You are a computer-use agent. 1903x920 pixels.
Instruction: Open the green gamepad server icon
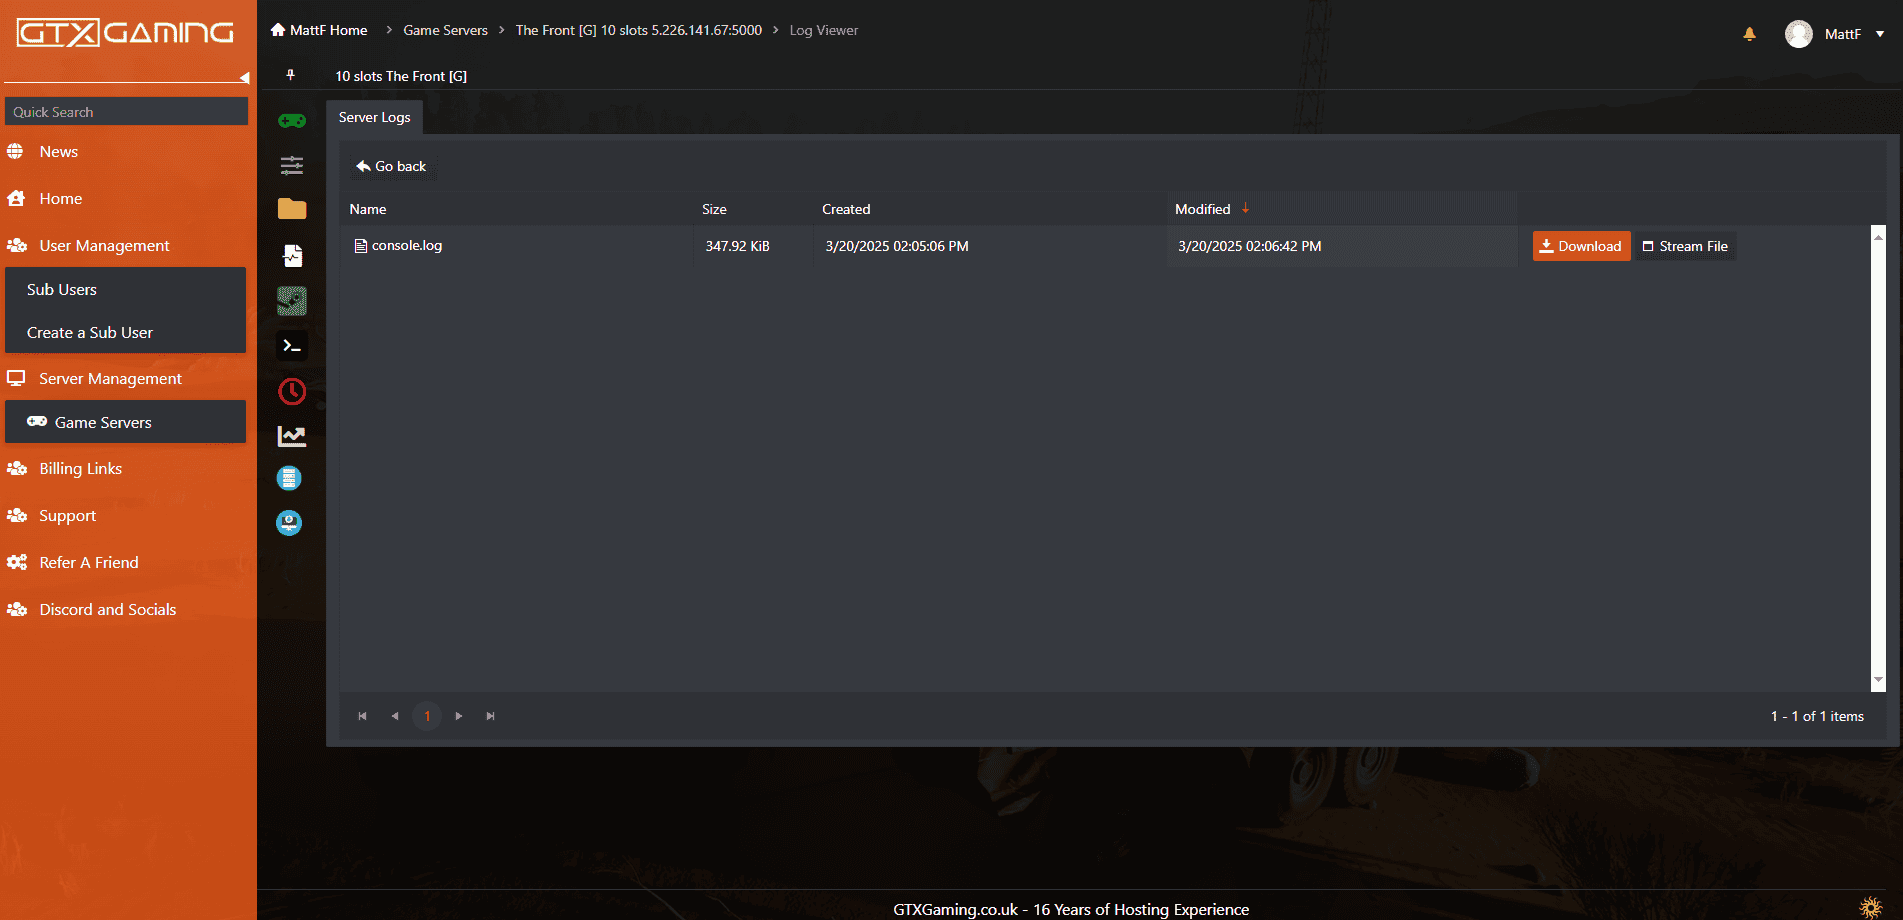(292, 121)
